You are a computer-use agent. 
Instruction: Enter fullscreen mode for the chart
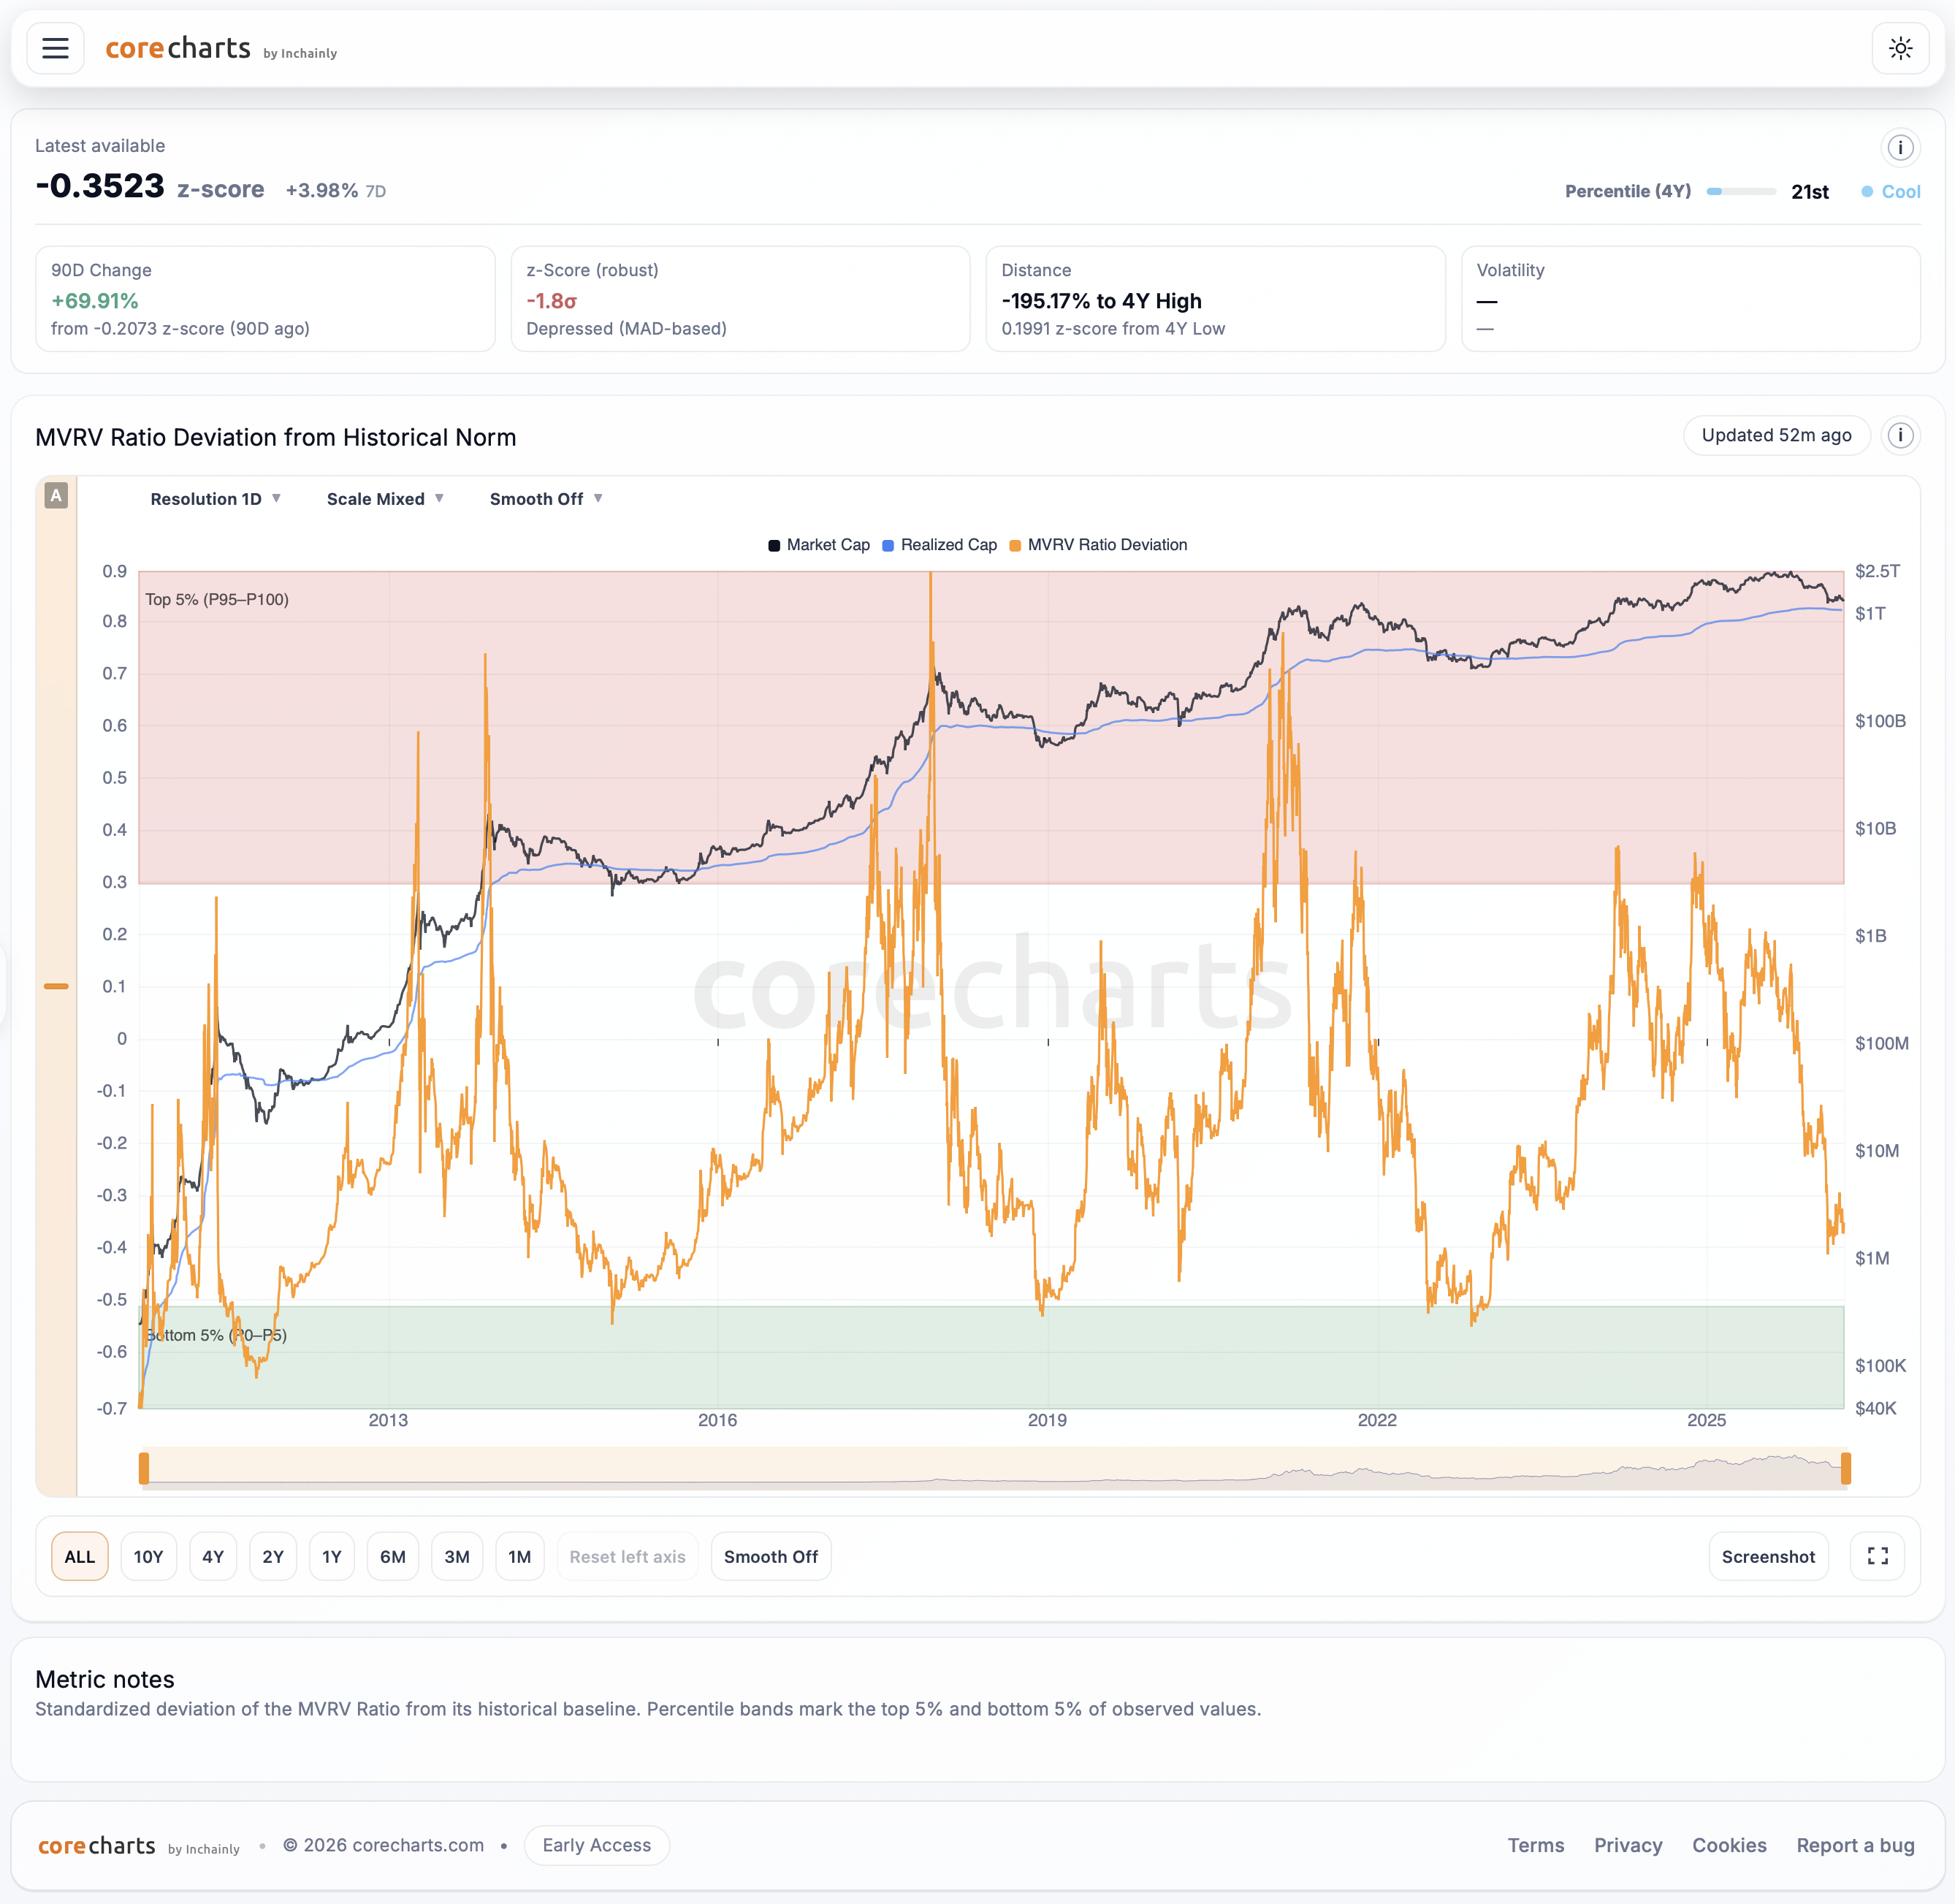point(1877,1556)
